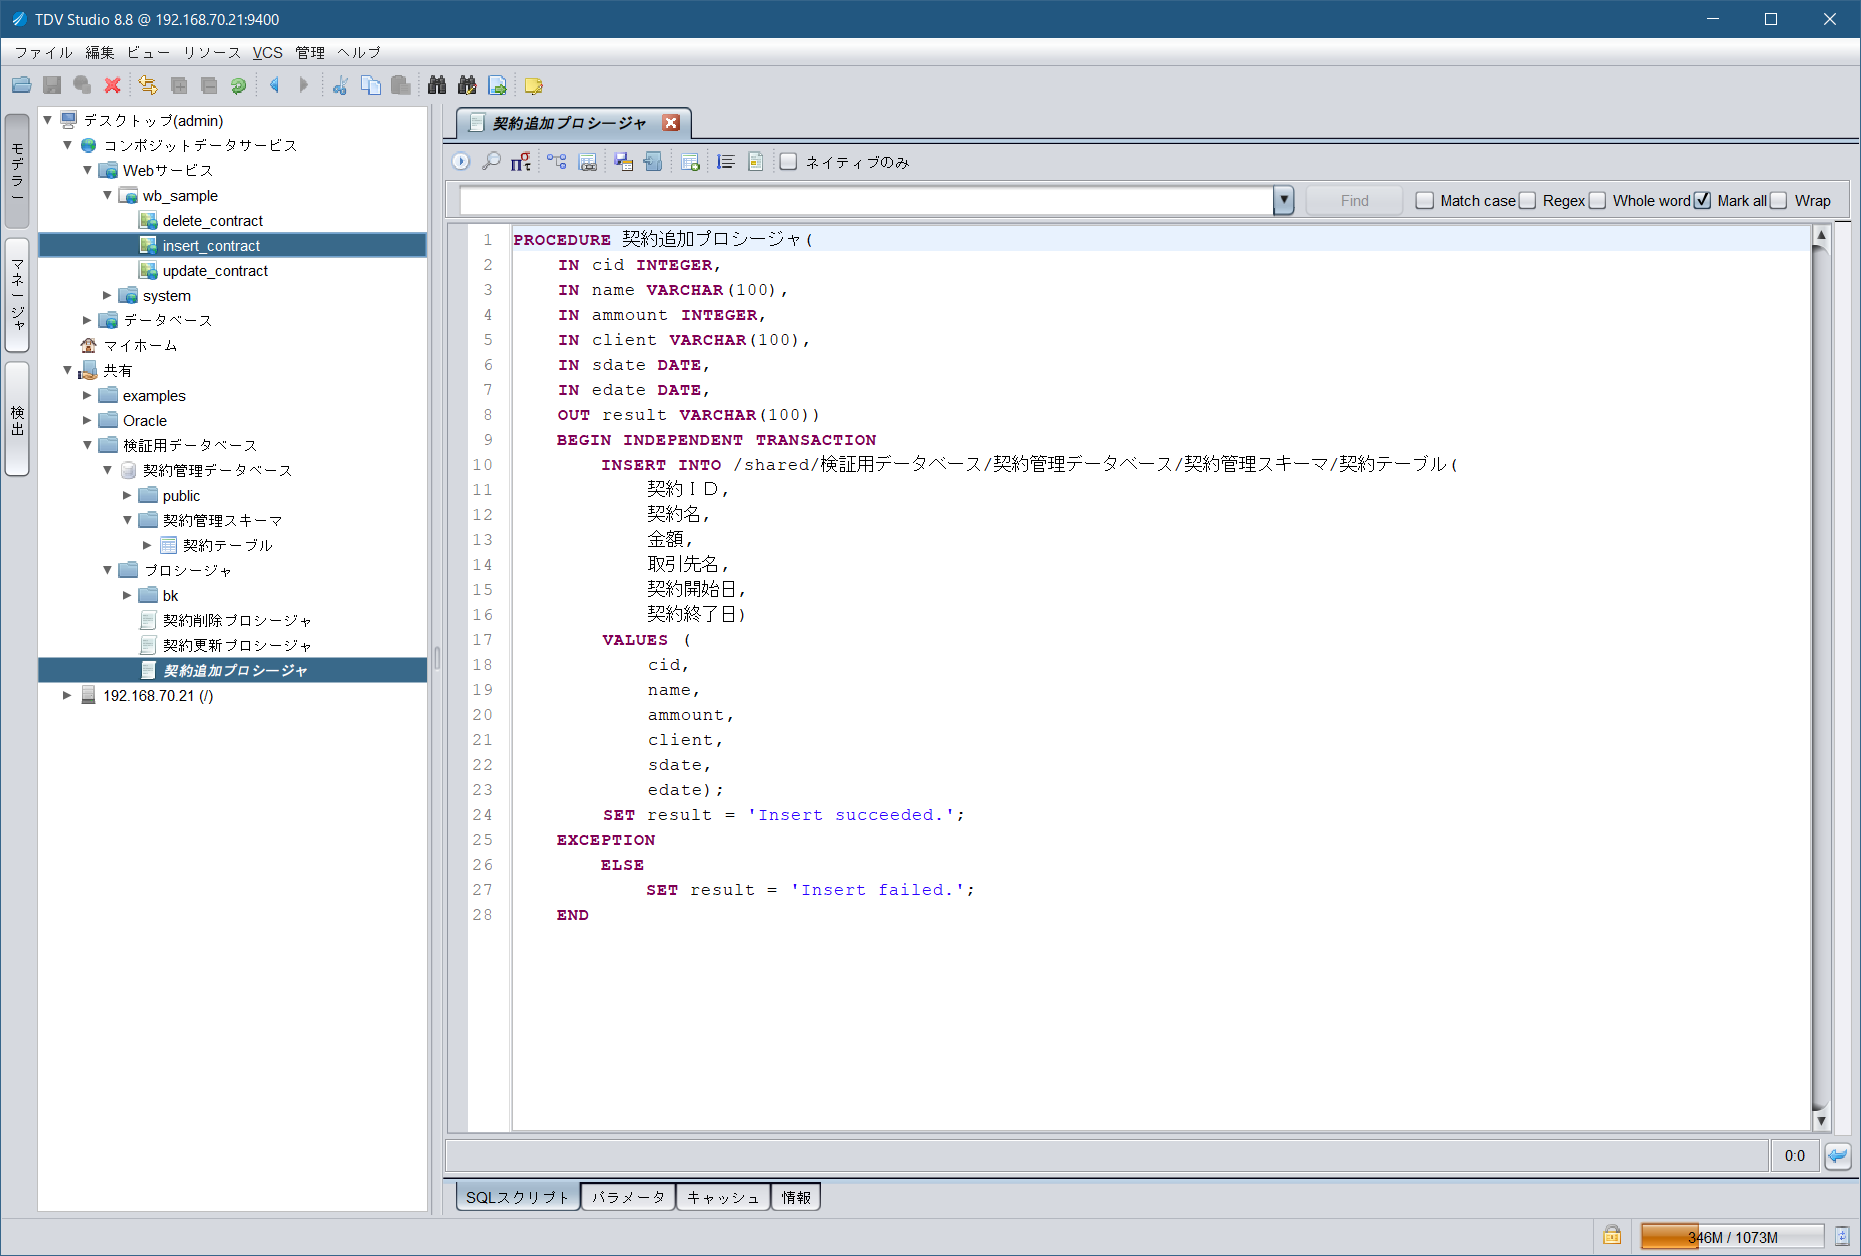
Task: Expand the 192.168.70.21 server node
Action: point(67,695)
